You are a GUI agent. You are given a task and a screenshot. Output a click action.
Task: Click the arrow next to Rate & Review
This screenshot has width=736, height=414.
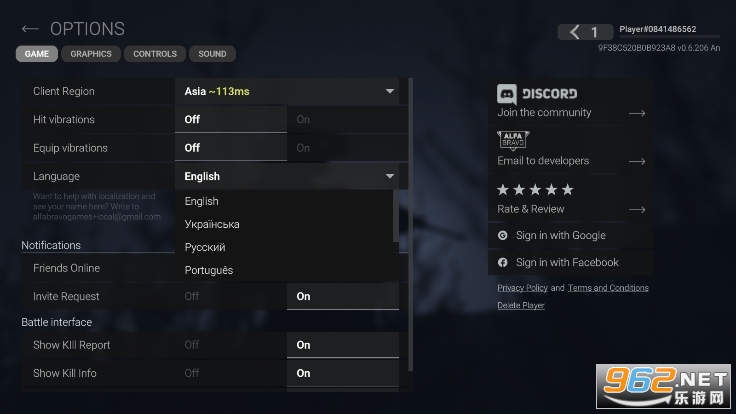636,209
